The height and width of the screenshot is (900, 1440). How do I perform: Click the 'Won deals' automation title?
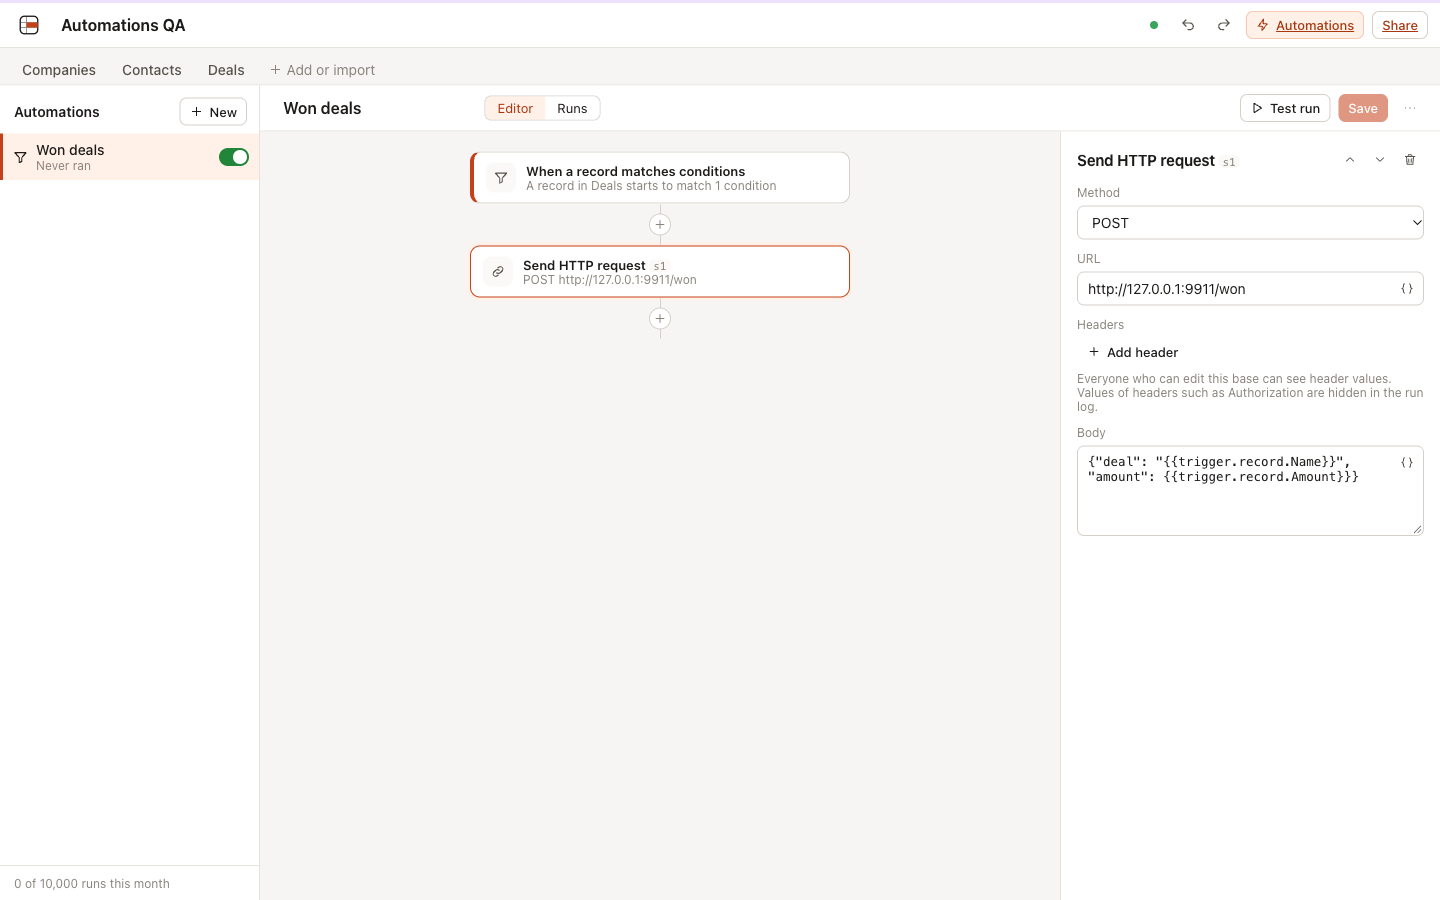pos(322,108)
